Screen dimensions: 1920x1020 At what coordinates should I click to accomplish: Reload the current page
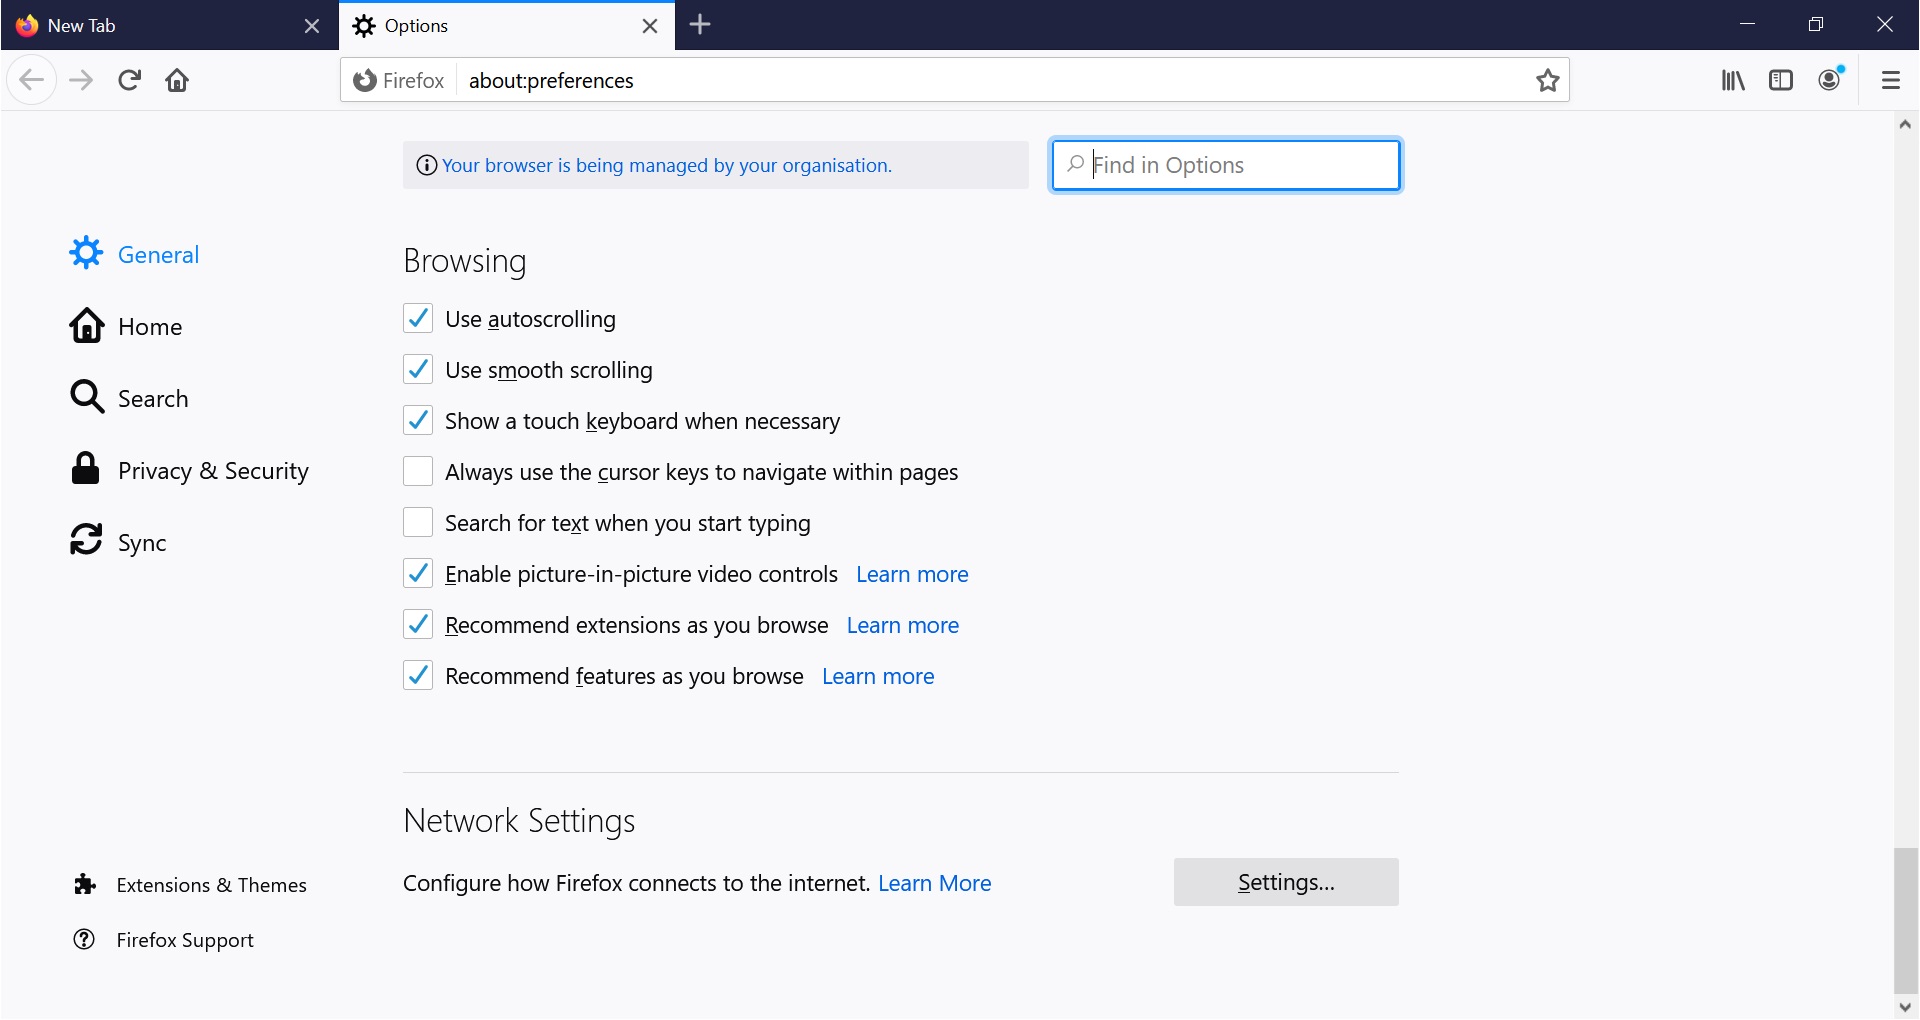129,80
